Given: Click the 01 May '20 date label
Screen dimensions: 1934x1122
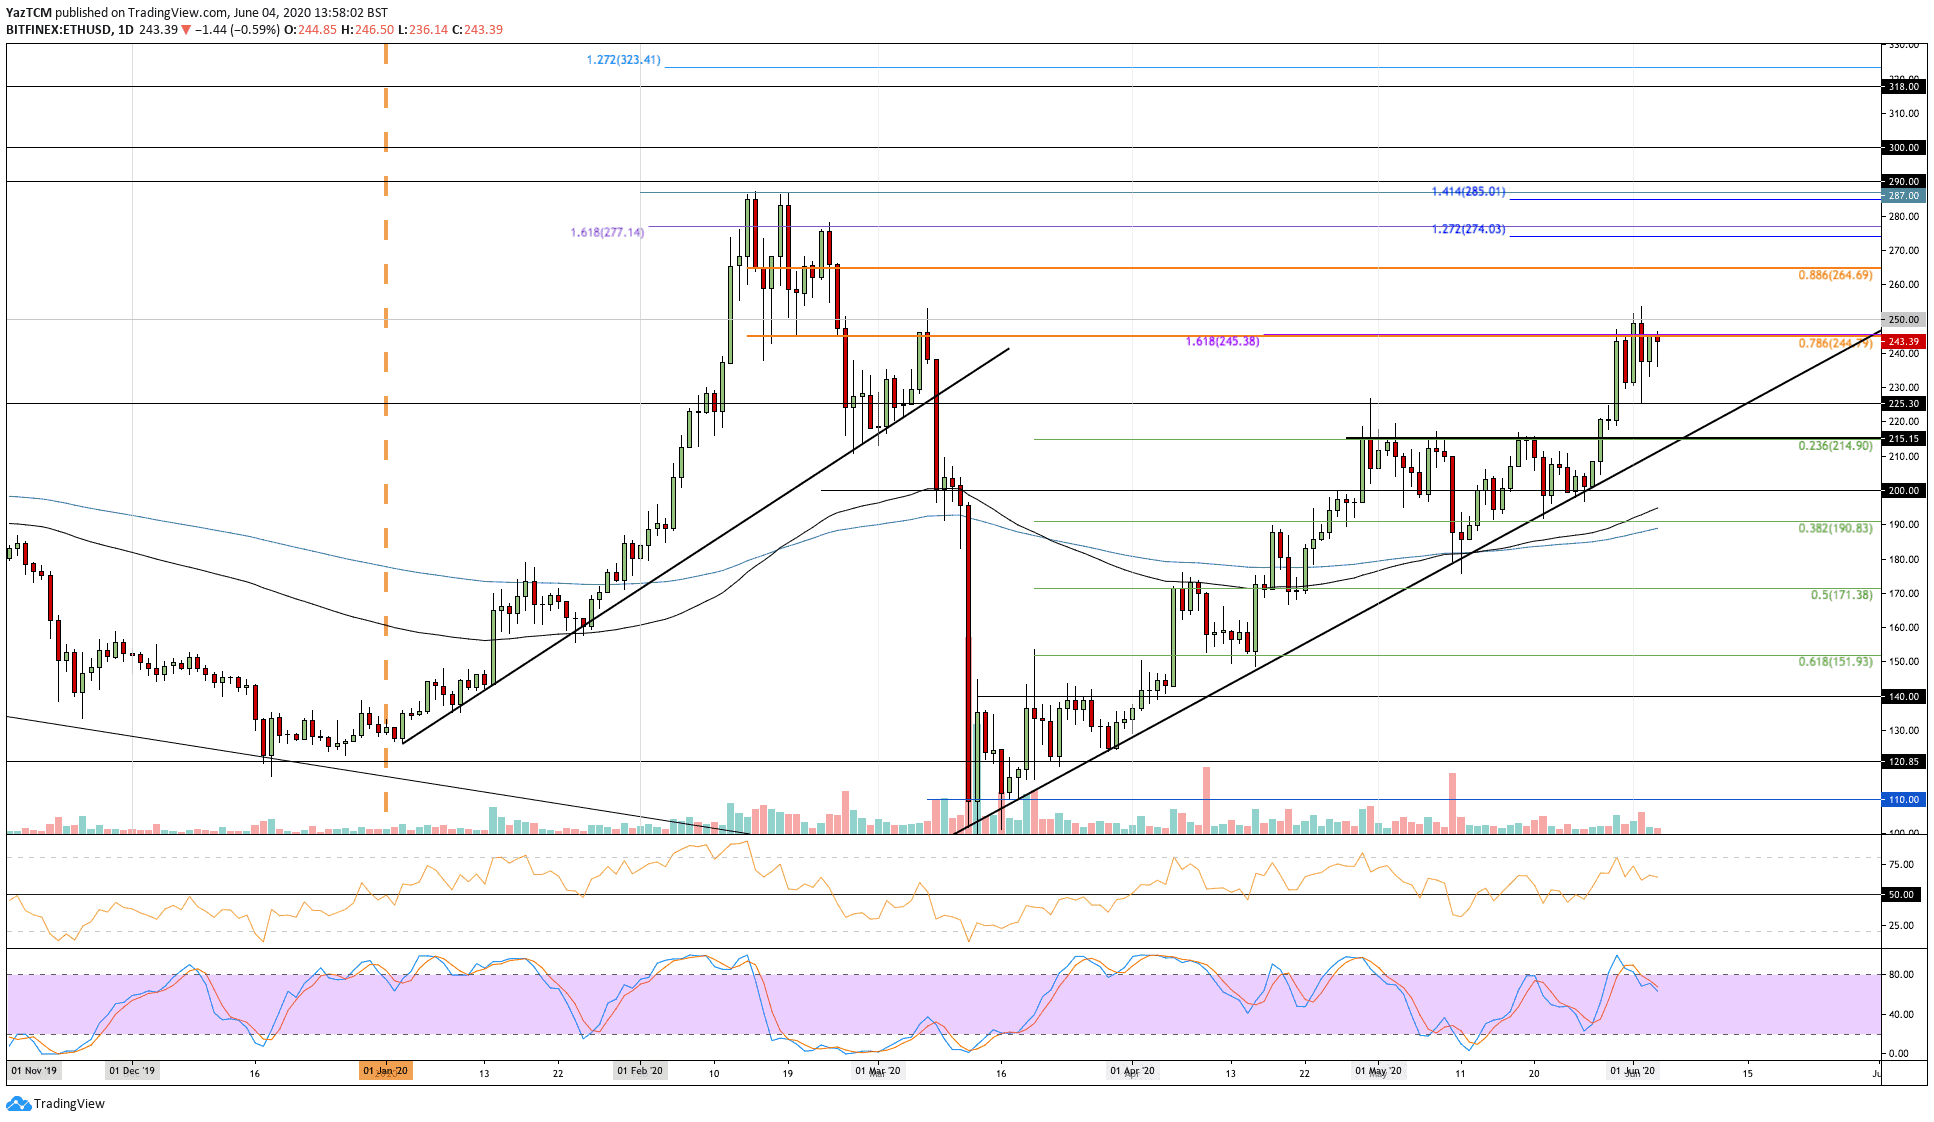Looking at the screenshot, I should pos(1378,1070).
